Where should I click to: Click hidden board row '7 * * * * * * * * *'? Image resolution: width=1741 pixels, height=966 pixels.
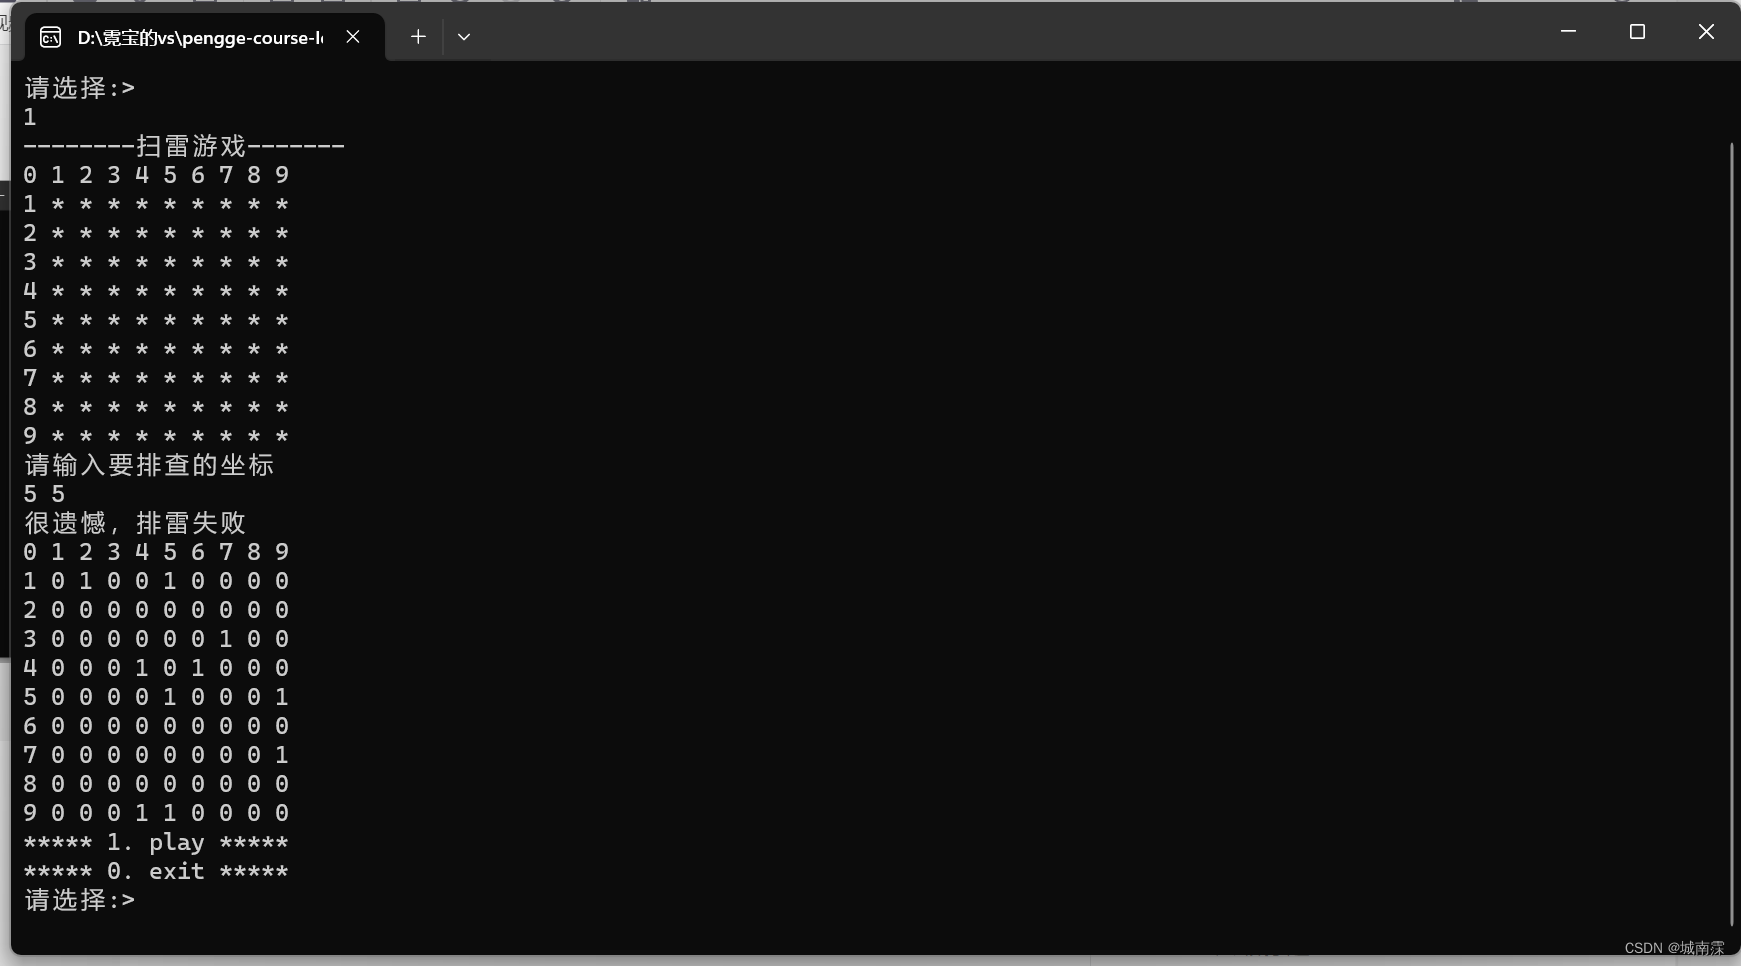point(156,378)
